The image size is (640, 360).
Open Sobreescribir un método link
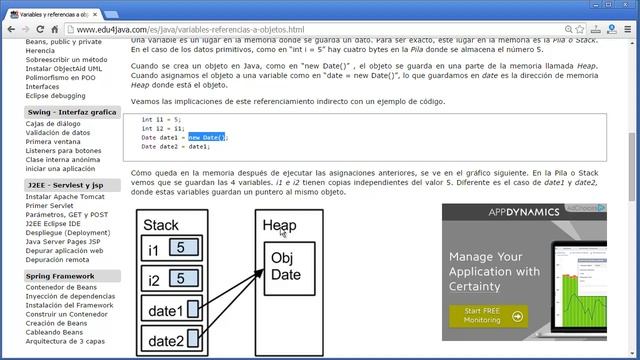(67, 60)
